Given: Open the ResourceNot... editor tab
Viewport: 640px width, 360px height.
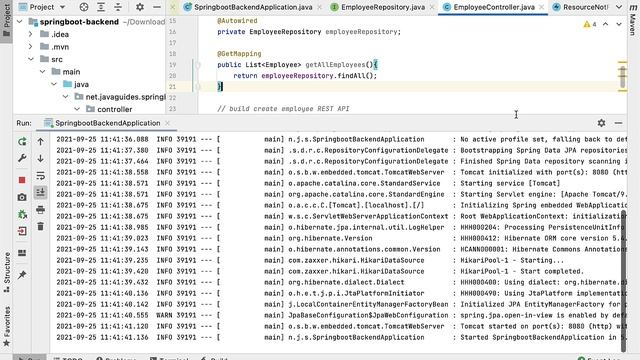Looking at the screenshot, I should tap(580, 7).
